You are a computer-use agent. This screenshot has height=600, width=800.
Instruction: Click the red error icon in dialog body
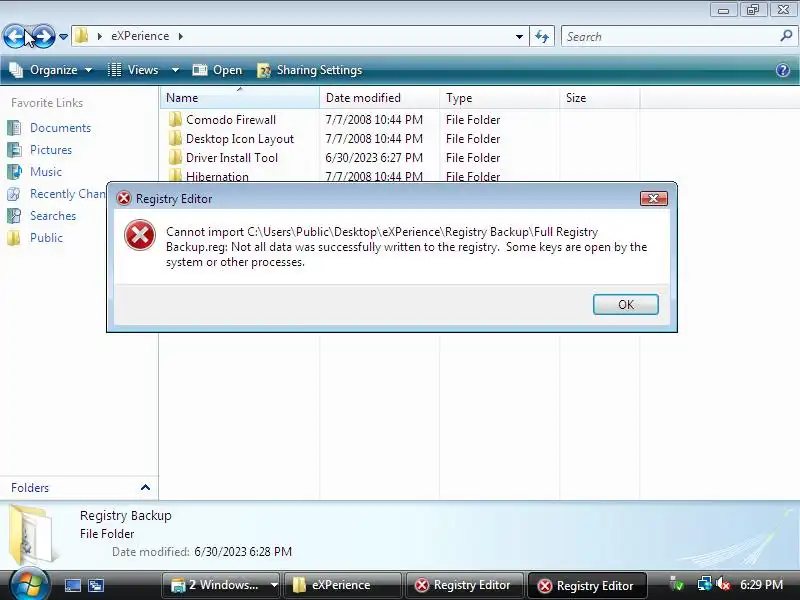pyautogui.click(x=140, y=235)
